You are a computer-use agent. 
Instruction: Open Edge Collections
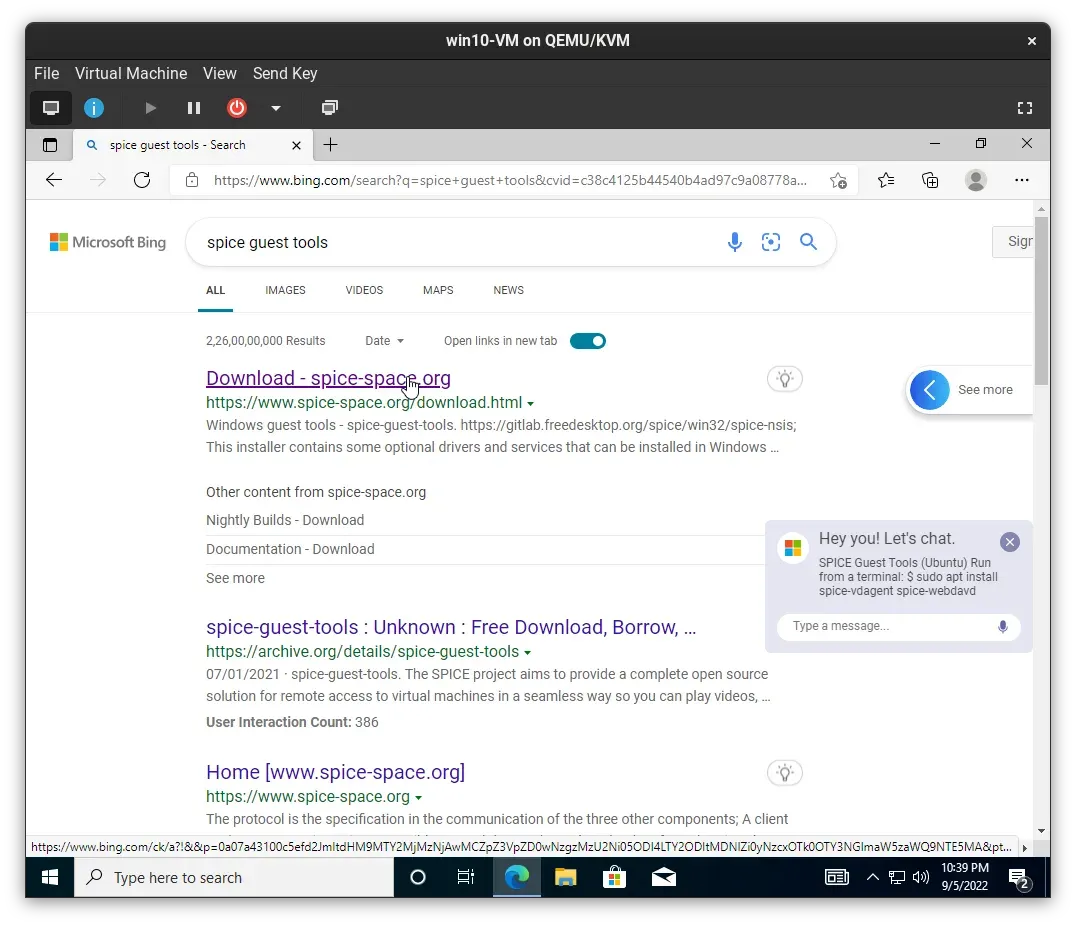point(930,180)
